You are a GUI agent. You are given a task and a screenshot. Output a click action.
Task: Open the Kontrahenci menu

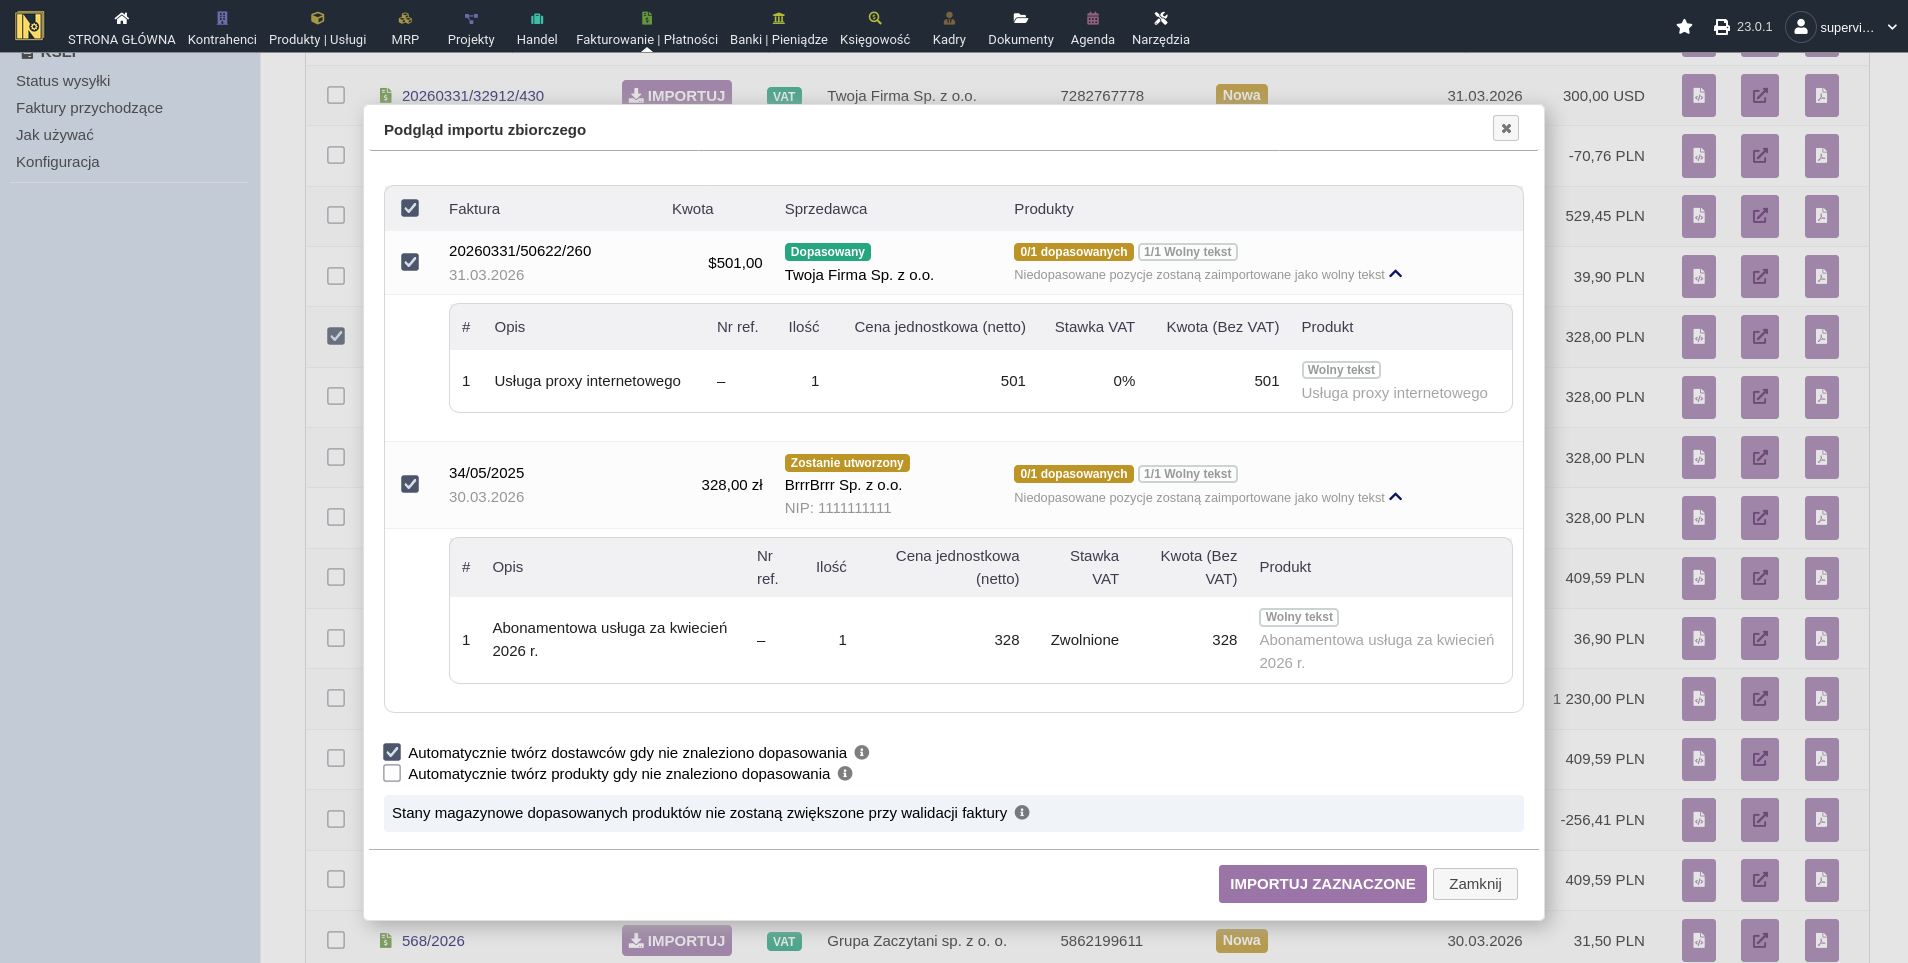tap(222, 28)
